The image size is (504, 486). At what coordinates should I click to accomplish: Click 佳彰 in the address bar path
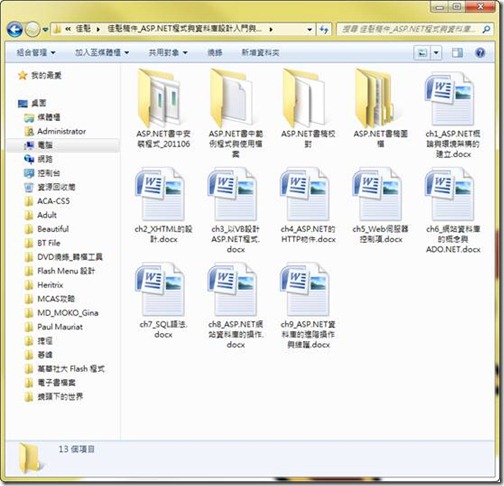(83, 29)
